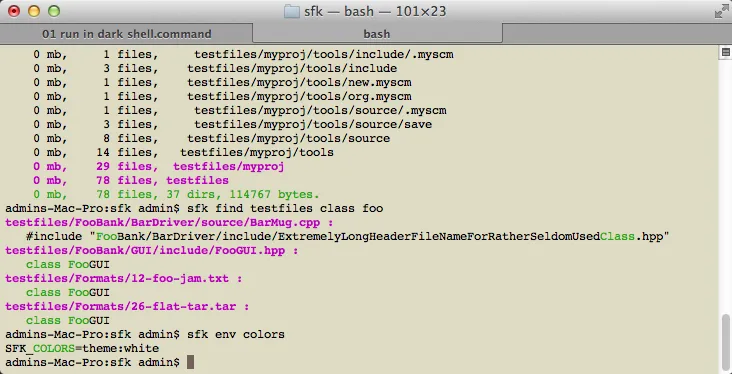Minimize the window using the yellow button
732x374 pixels.
[x=34, y=11]
